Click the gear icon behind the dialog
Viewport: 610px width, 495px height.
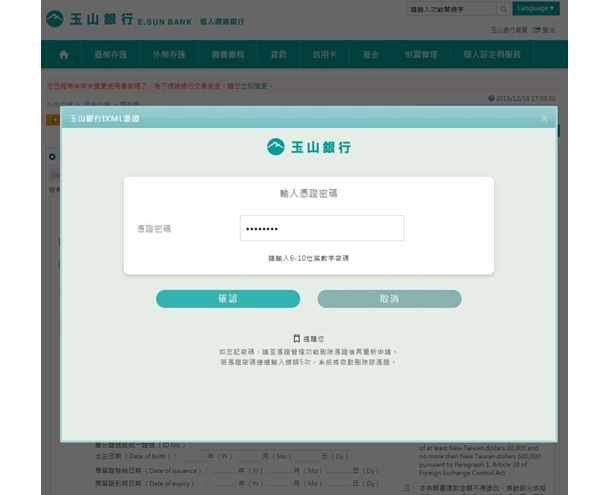(x=52, y=156)
